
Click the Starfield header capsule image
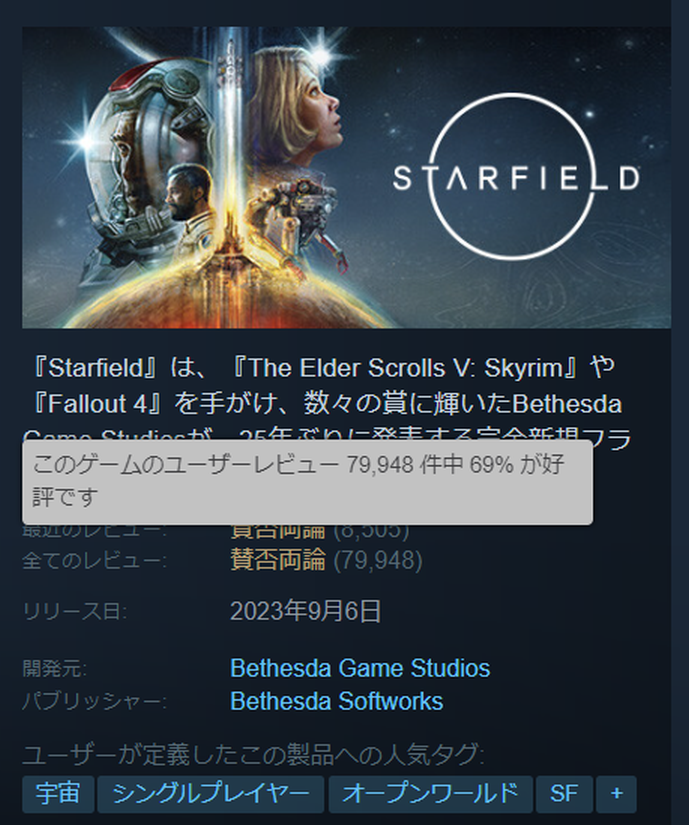[346, 177]
